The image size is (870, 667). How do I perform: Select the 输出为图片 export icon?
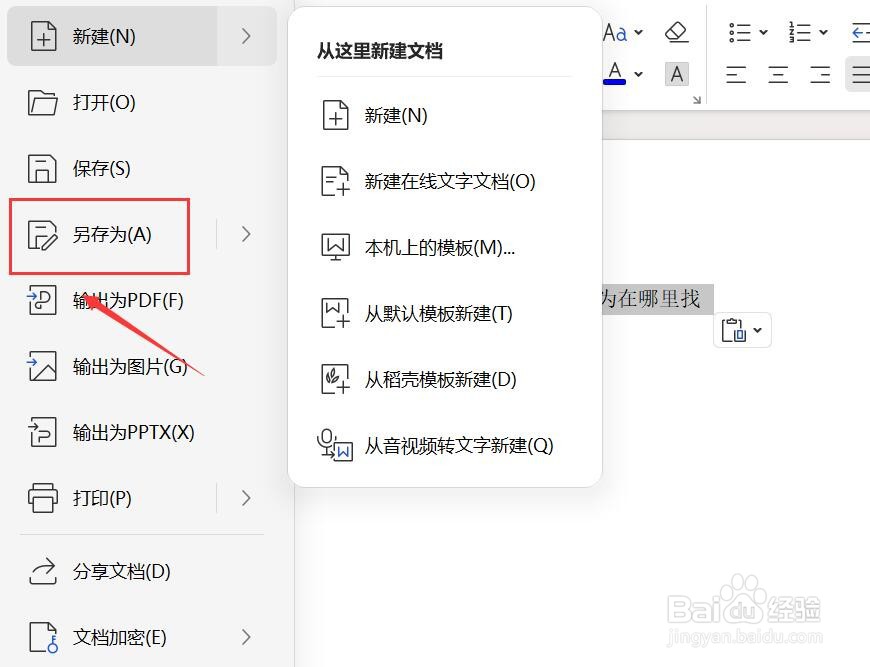(x=41, y=366)
